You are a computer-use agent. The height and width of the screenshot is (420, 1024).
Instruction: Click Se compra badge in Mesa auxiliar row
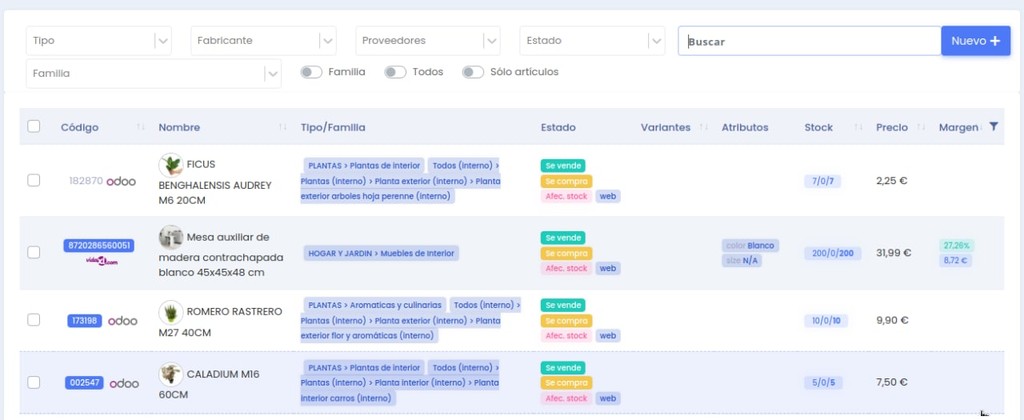tap(566, 253)
